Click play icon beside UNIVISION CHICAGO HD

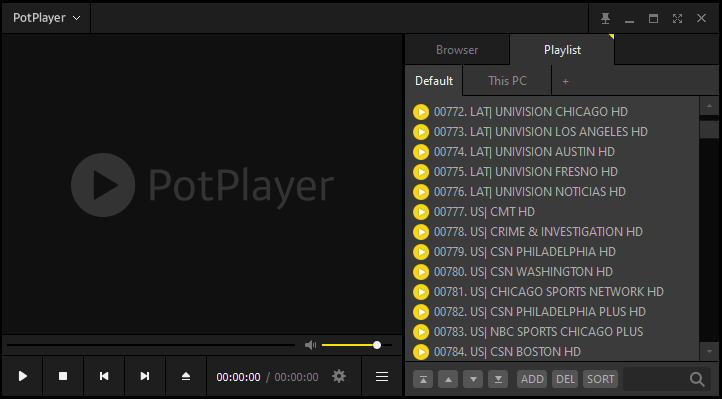tap(421, 112)
